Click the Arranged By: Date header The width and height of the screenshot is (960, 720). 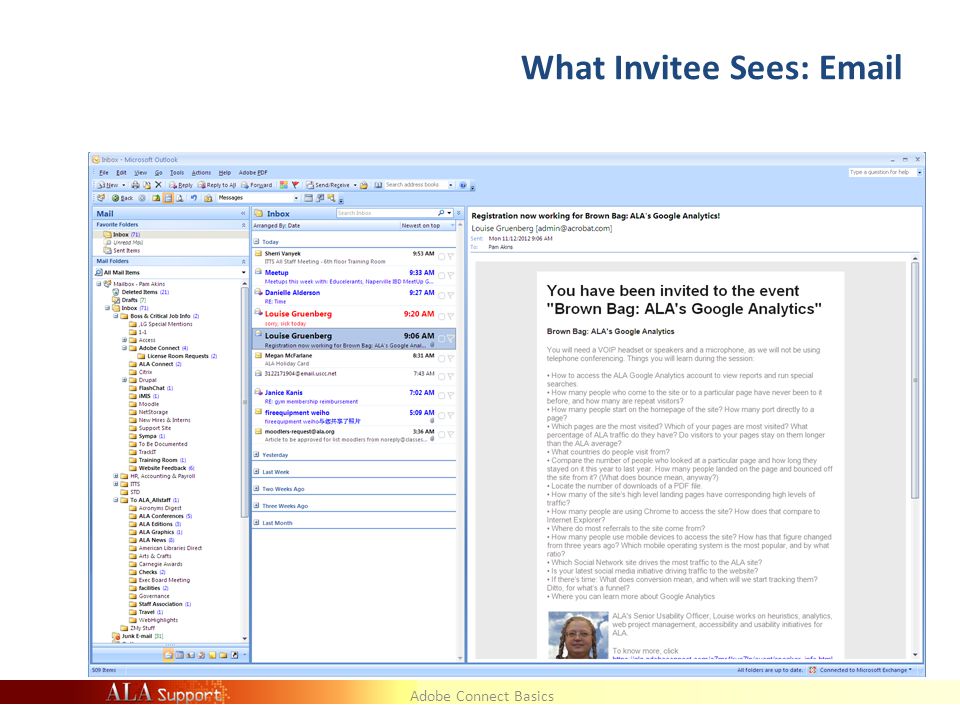tap(277, 226)
